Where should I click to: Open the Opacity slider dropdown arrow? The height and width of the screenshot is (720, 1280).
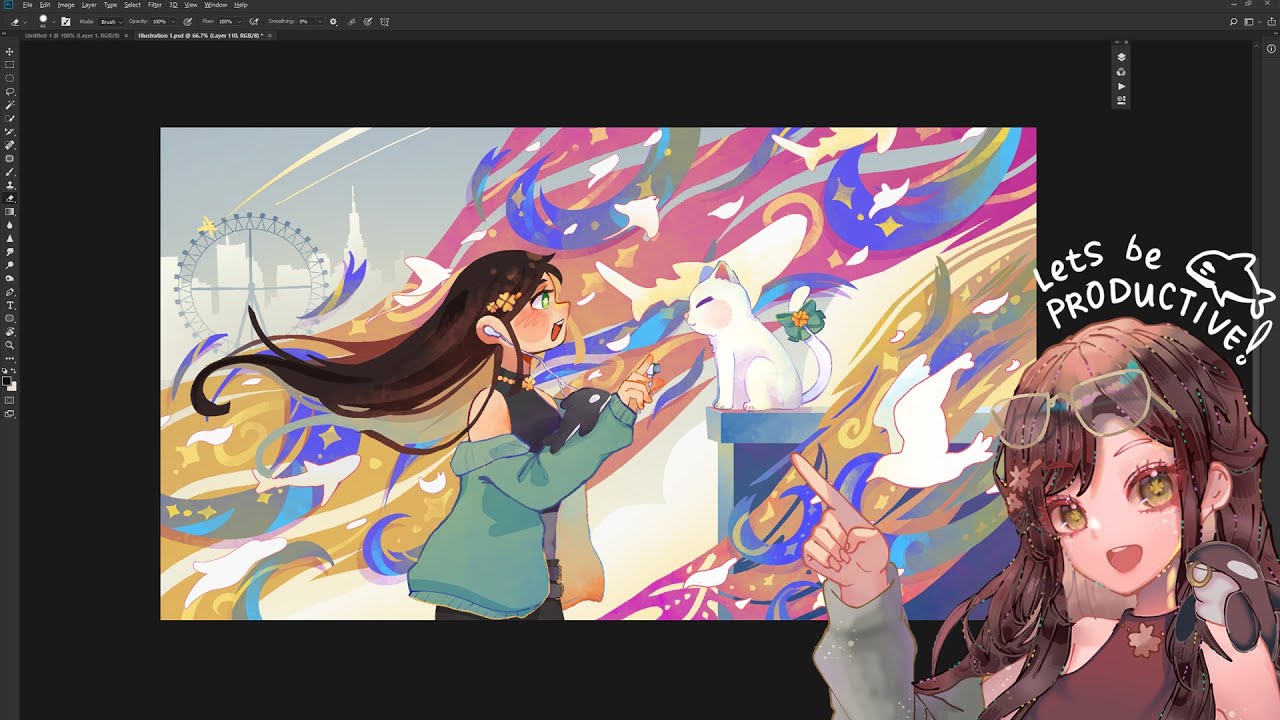point(173,21)
